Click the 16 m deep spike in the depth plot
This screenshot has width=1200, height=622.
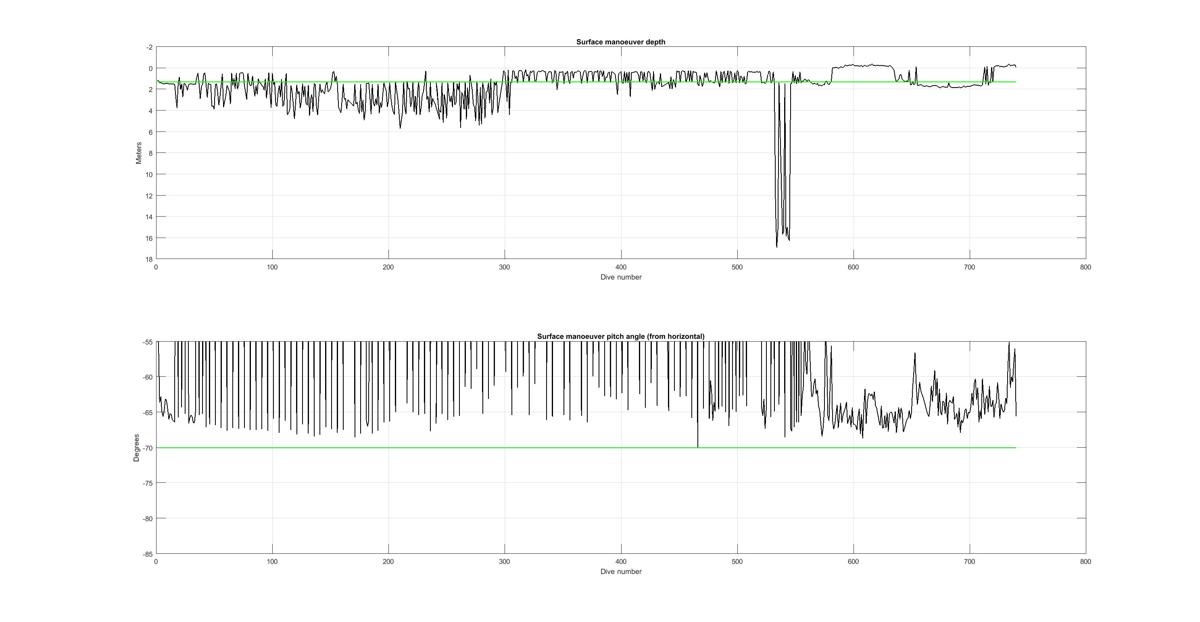click(x=782, y=165)
